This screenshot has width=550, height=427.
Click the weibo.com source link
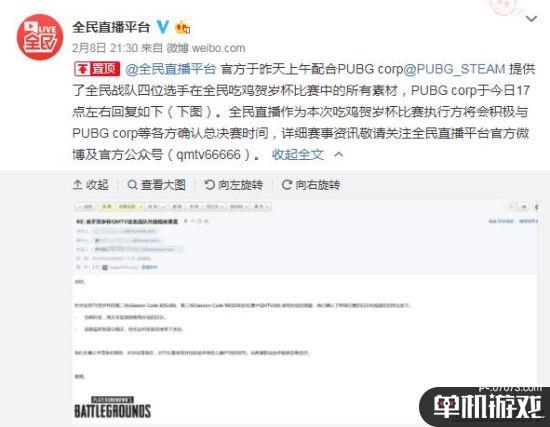tap(219, 48)
